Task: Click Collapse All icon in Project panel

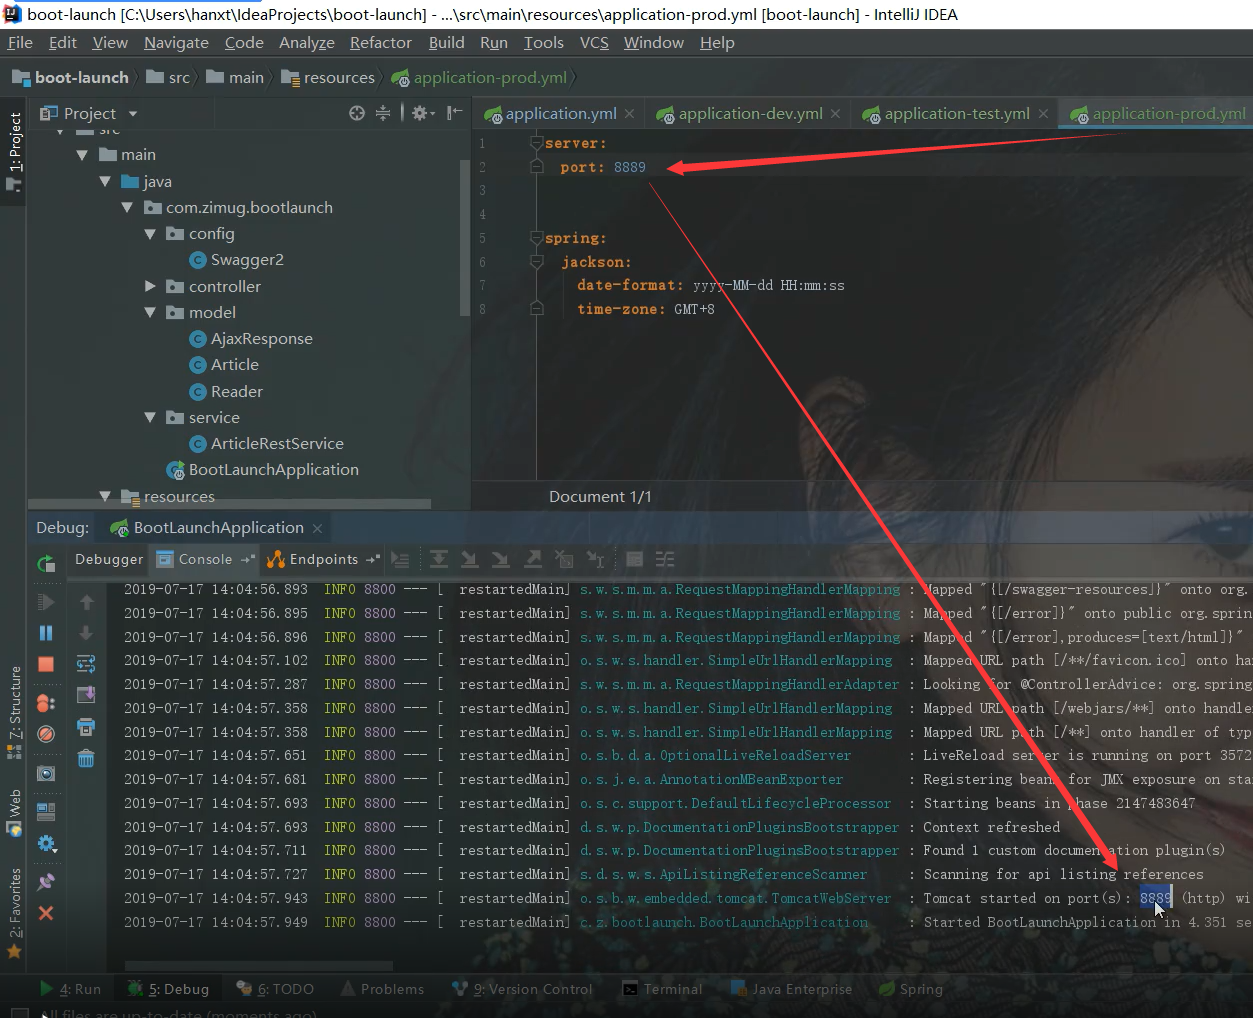Action: coord(383,113)
